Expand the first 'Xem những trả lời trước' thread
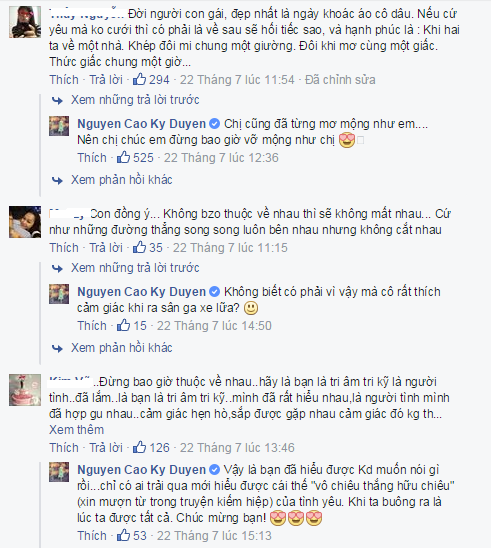The height and width of the screenshot is (548, 491). (x=135, y=100)
